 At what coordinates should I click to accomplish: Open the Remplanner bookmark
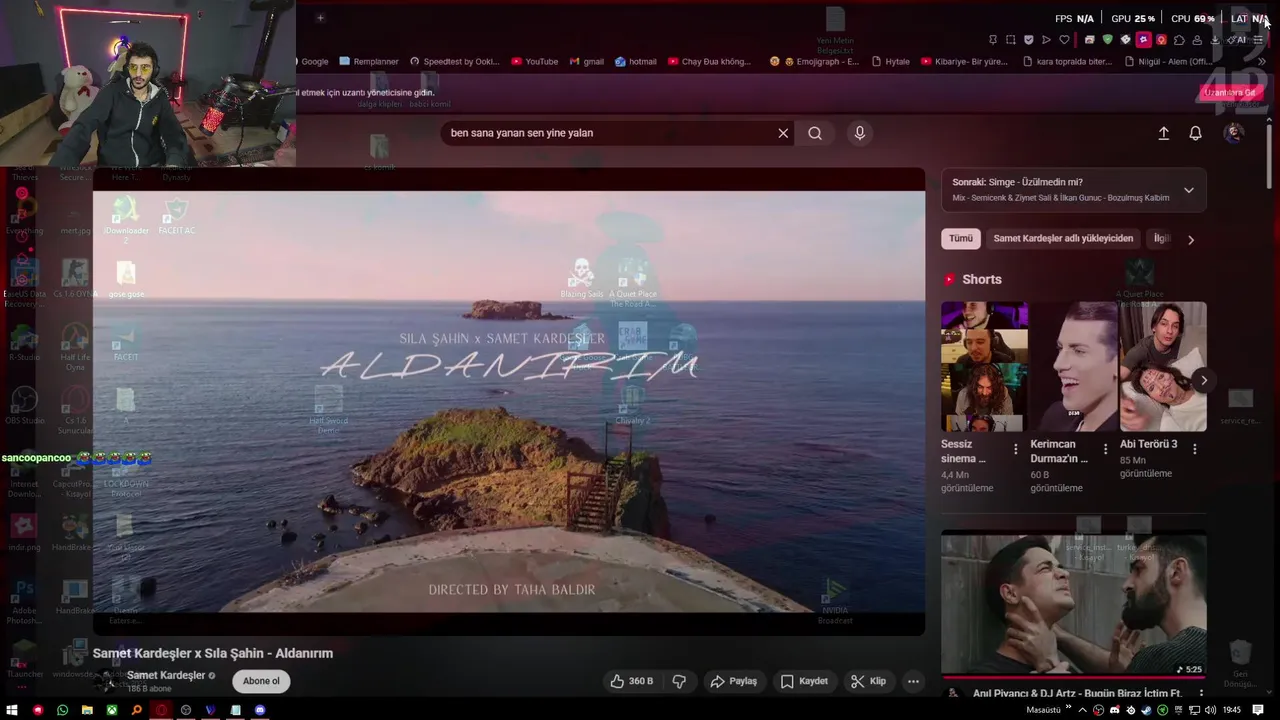[x=368, y=61]
